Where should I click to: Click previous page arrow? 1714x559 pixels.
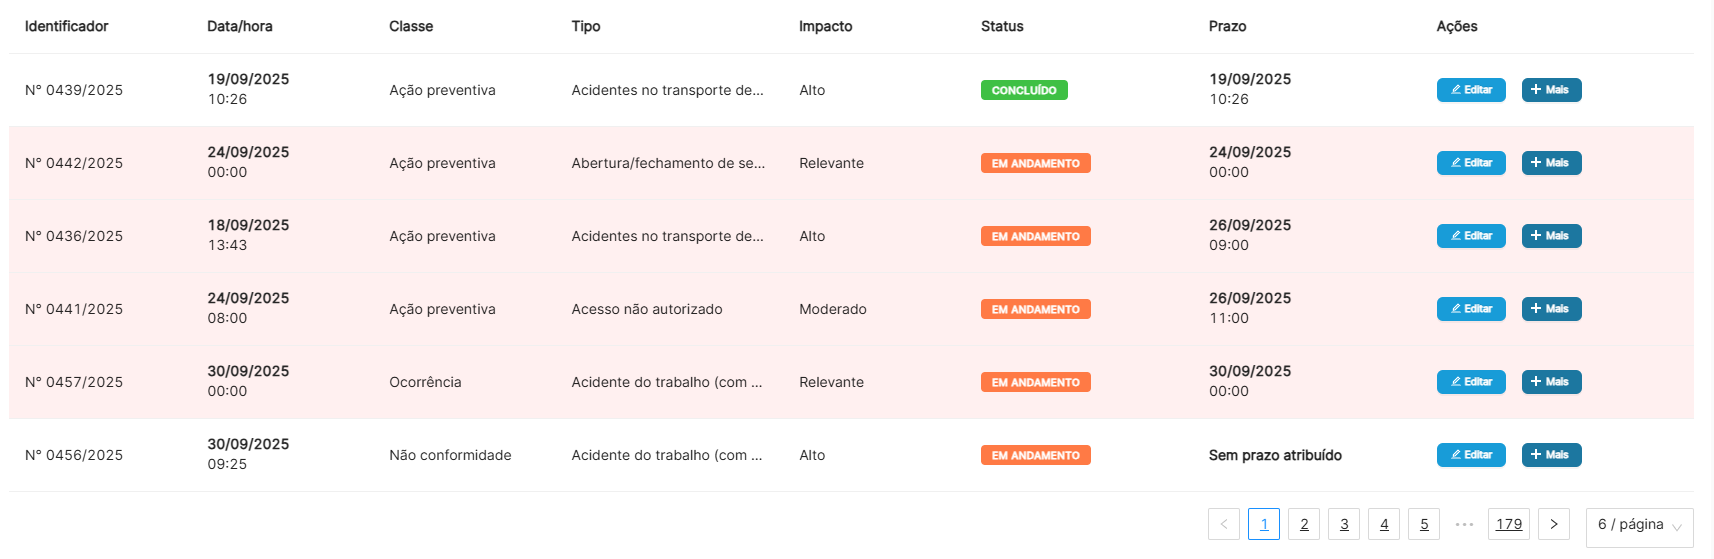tap(1223, 524)
